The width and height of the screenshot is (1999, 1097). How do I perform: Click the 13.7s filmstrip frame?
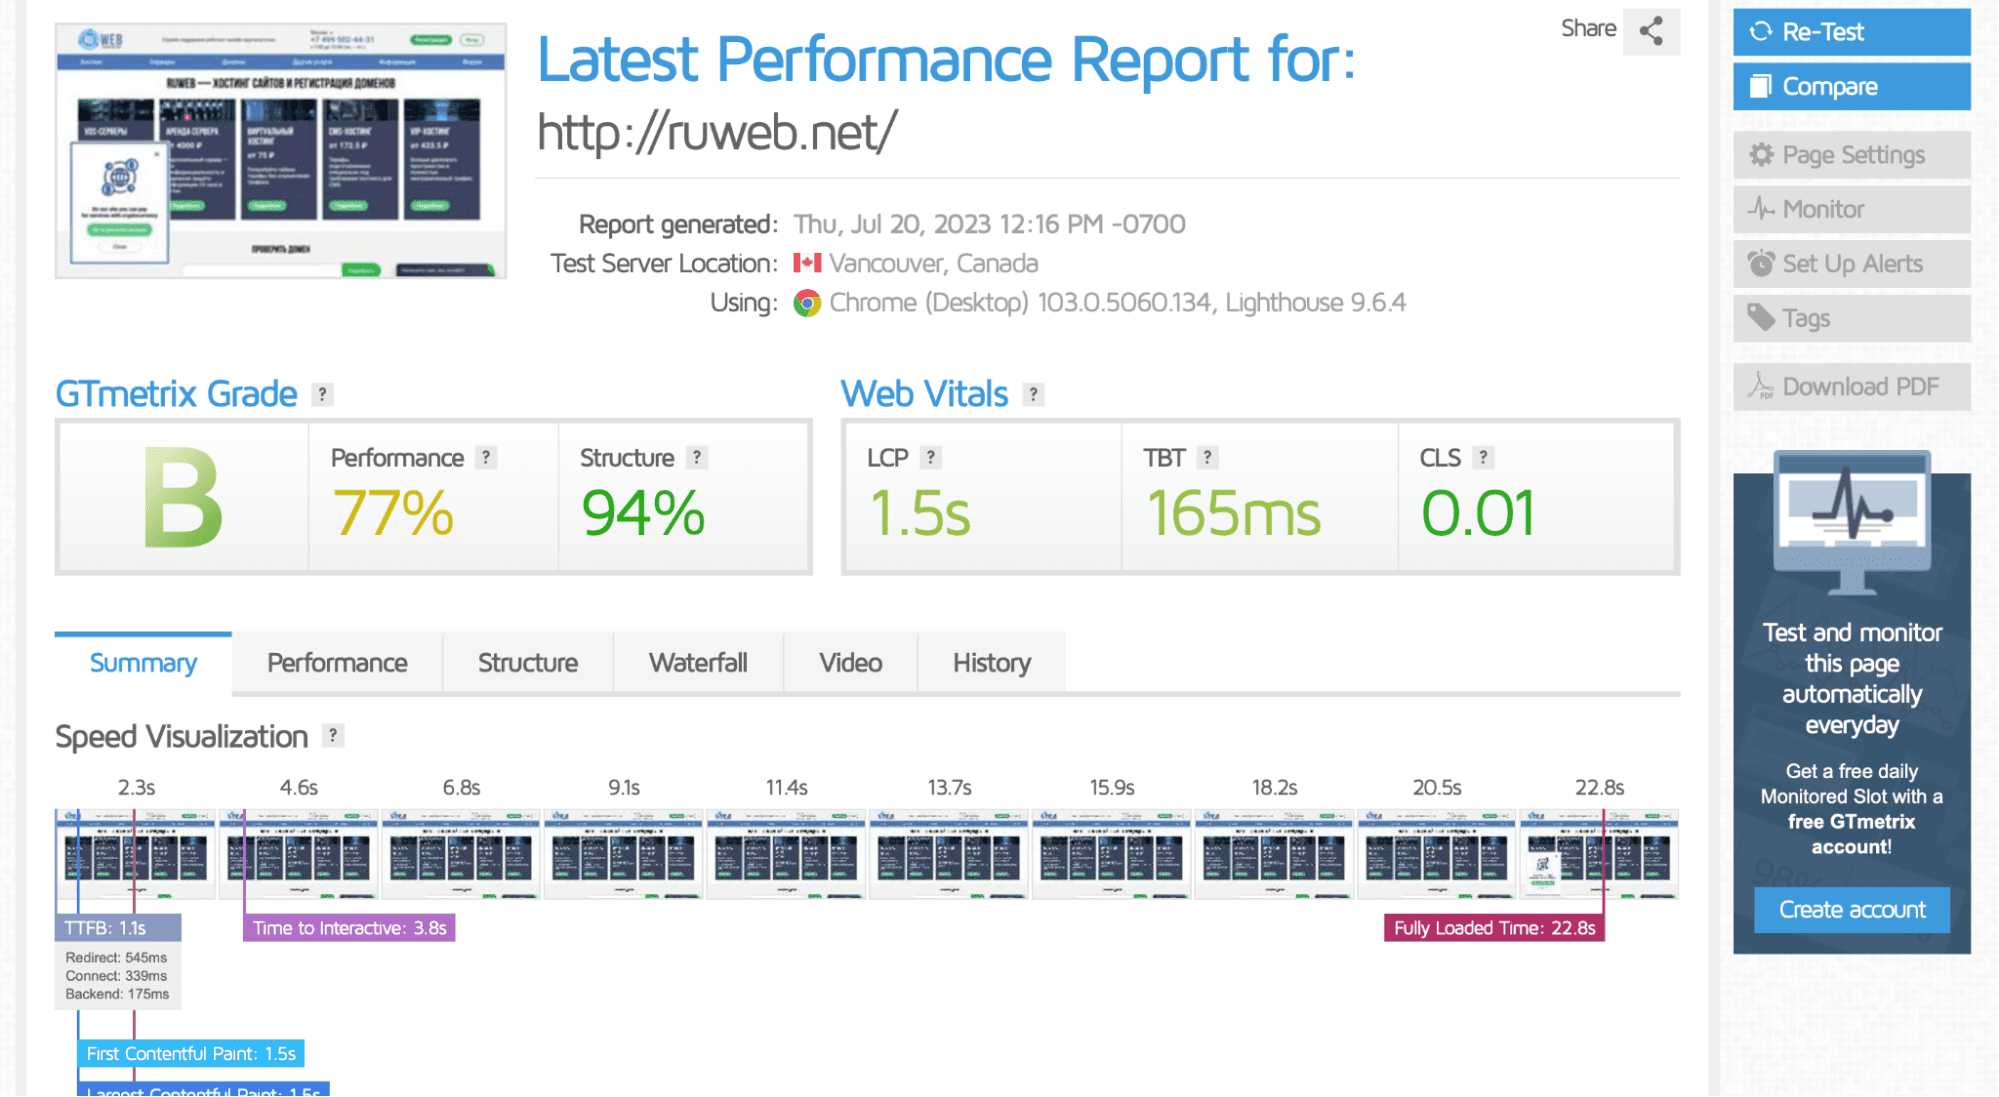tap(949, 854)
